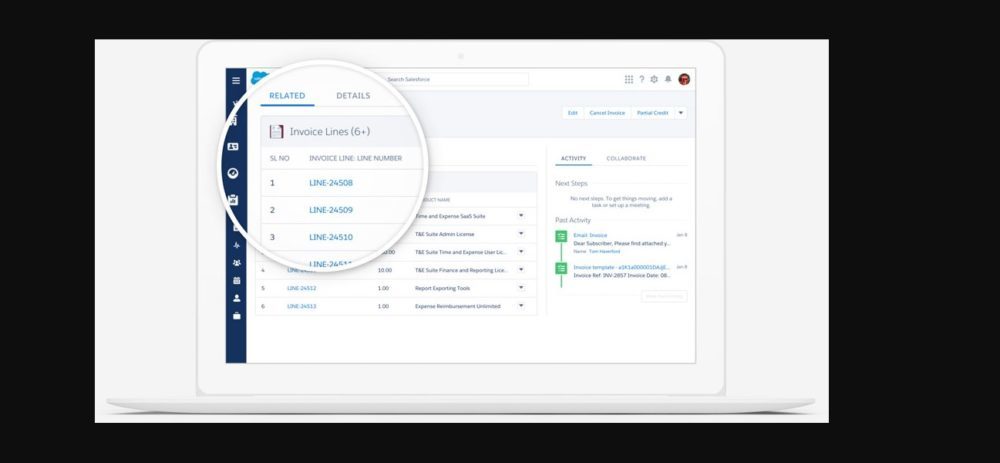Click the briefcase icon in sidebar
Viewport: 1000px width, 463px height.
[x=236, y=316]
